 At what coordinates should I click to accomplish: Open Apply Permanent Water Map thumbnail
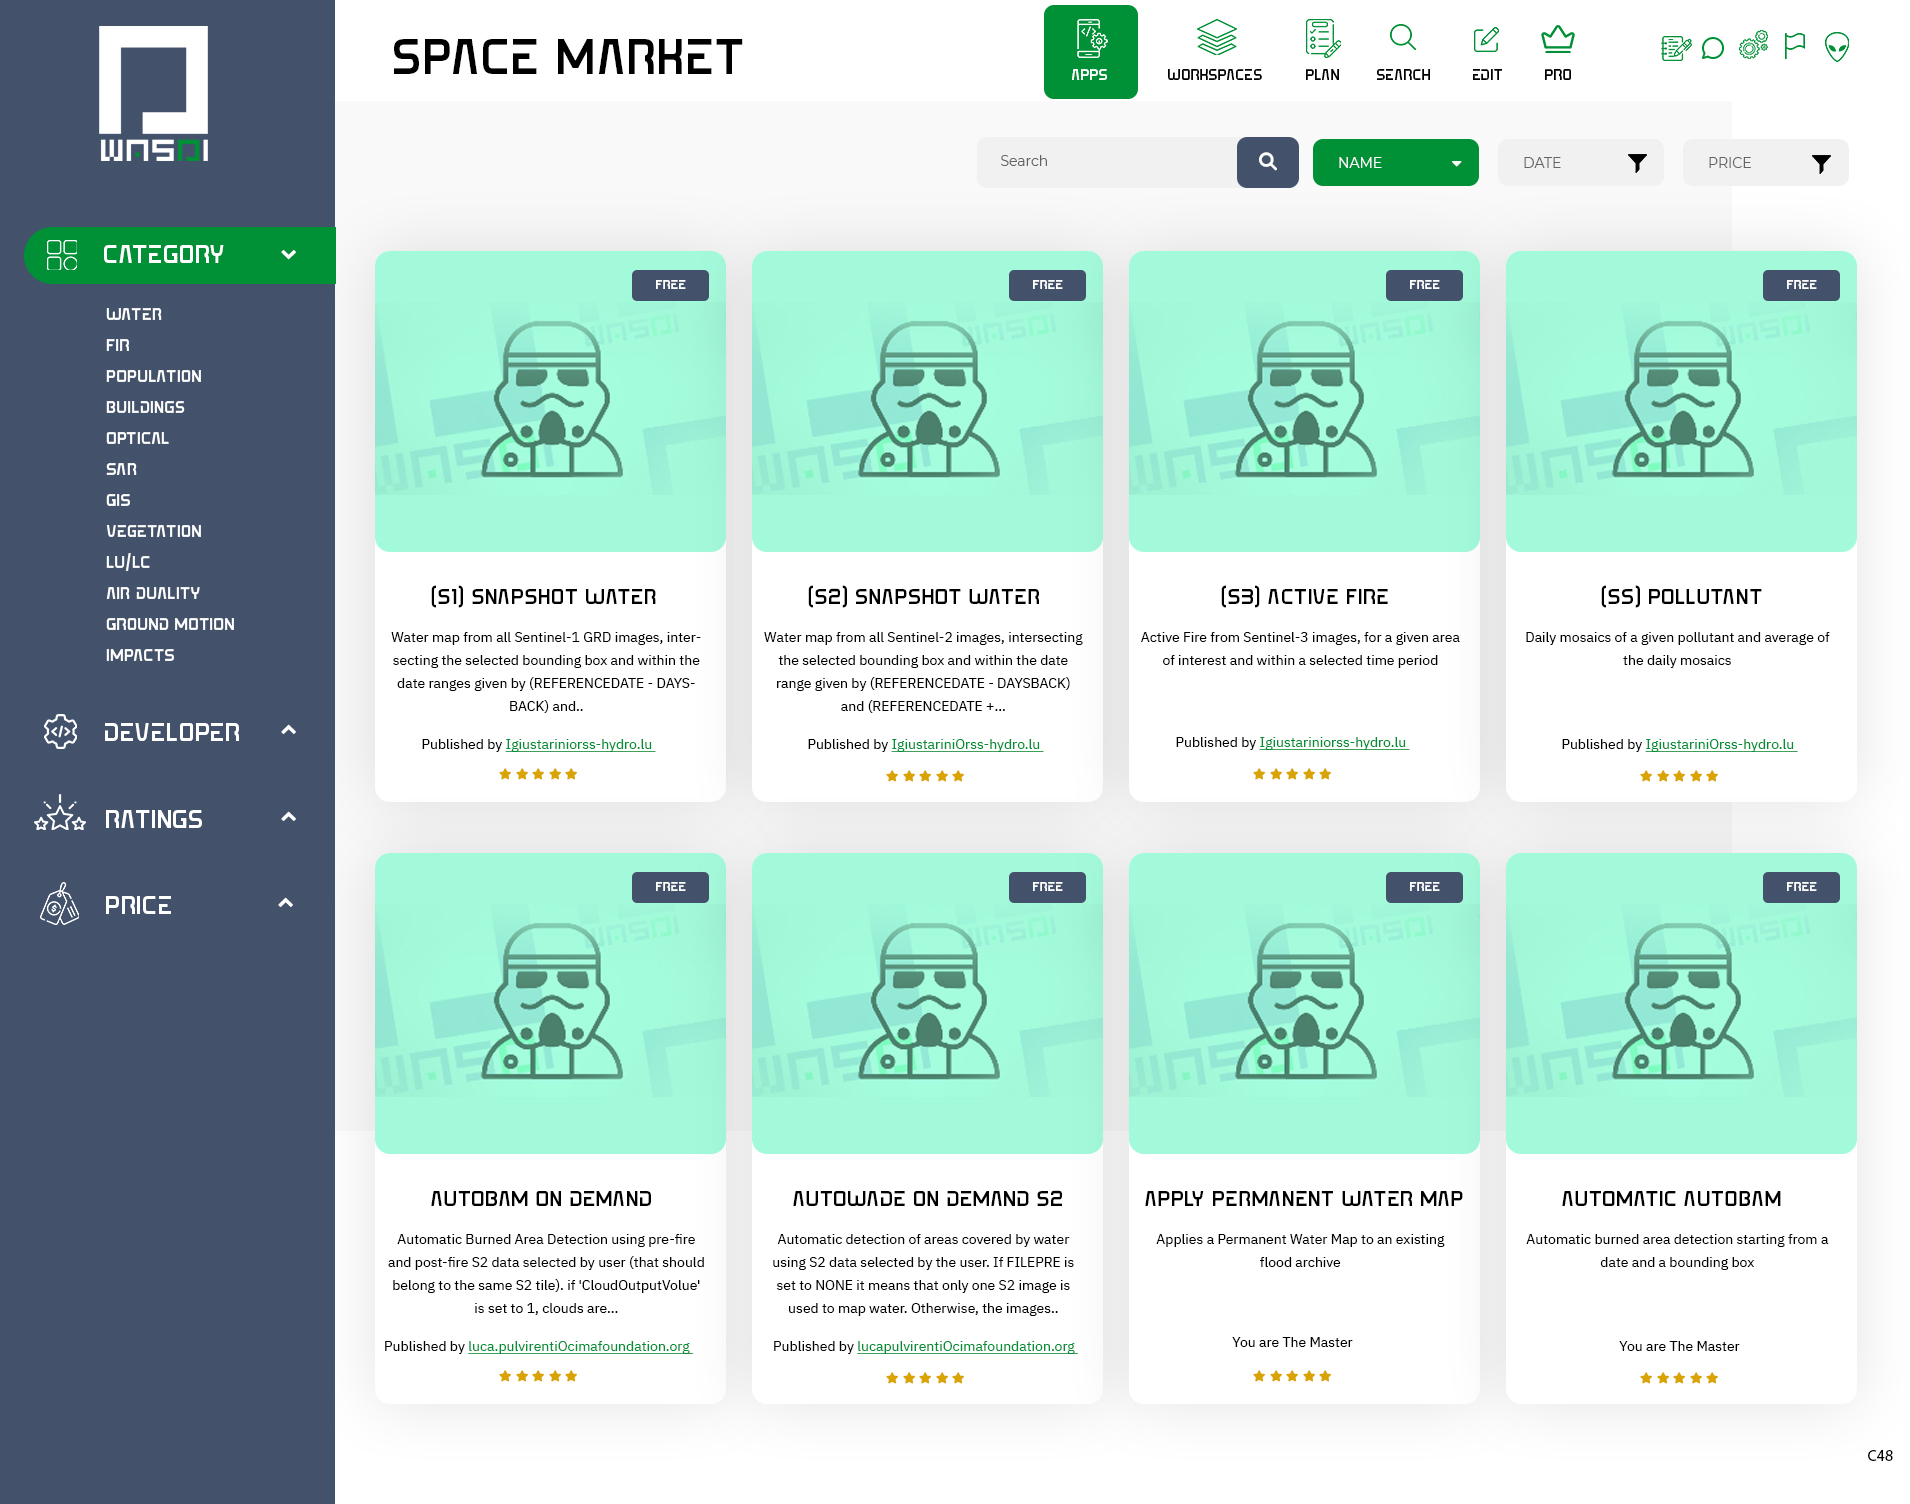click(1304, 1003)
